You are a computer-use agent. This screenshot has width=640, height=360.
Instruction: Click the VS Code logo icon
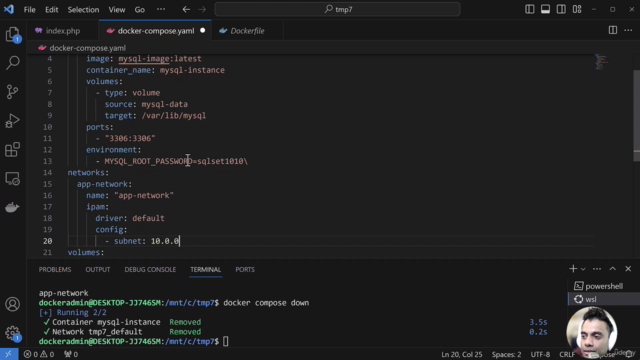[9, 9]
